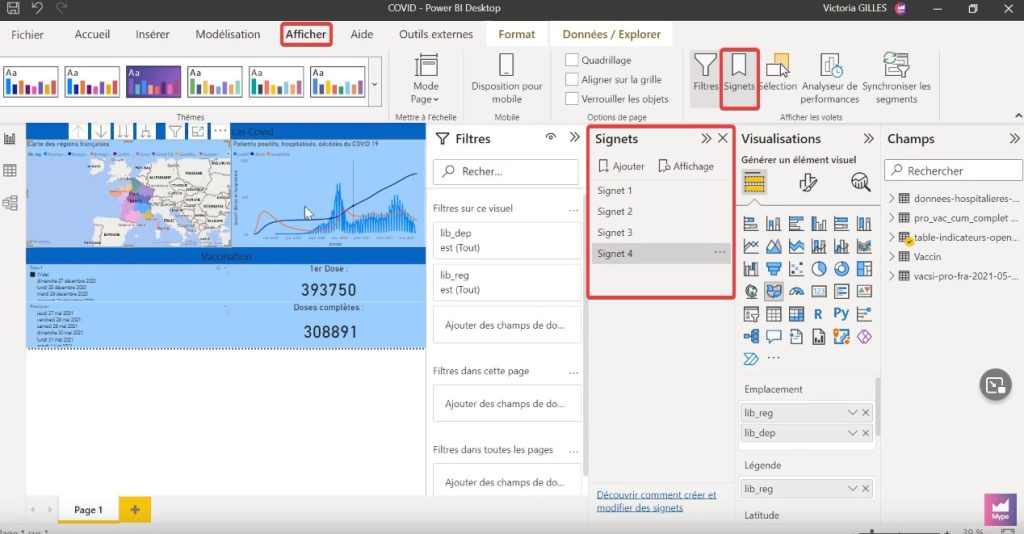Open the Analytics magnifier tab in Visualisations
Screen dimensions: 1024x534
(x=860, y=183)
